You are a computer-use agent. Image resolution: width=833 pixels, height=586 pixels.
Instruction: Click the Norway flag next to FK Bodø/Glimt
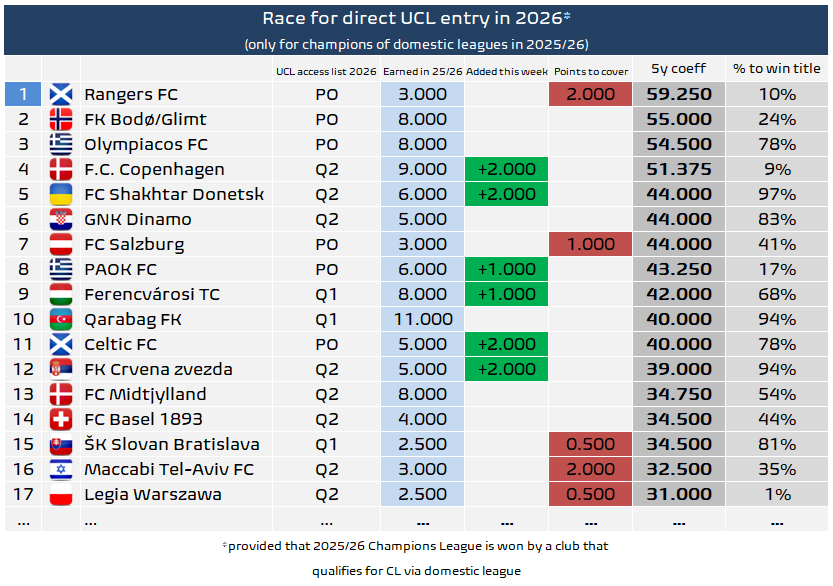click(x=60, y=119)
